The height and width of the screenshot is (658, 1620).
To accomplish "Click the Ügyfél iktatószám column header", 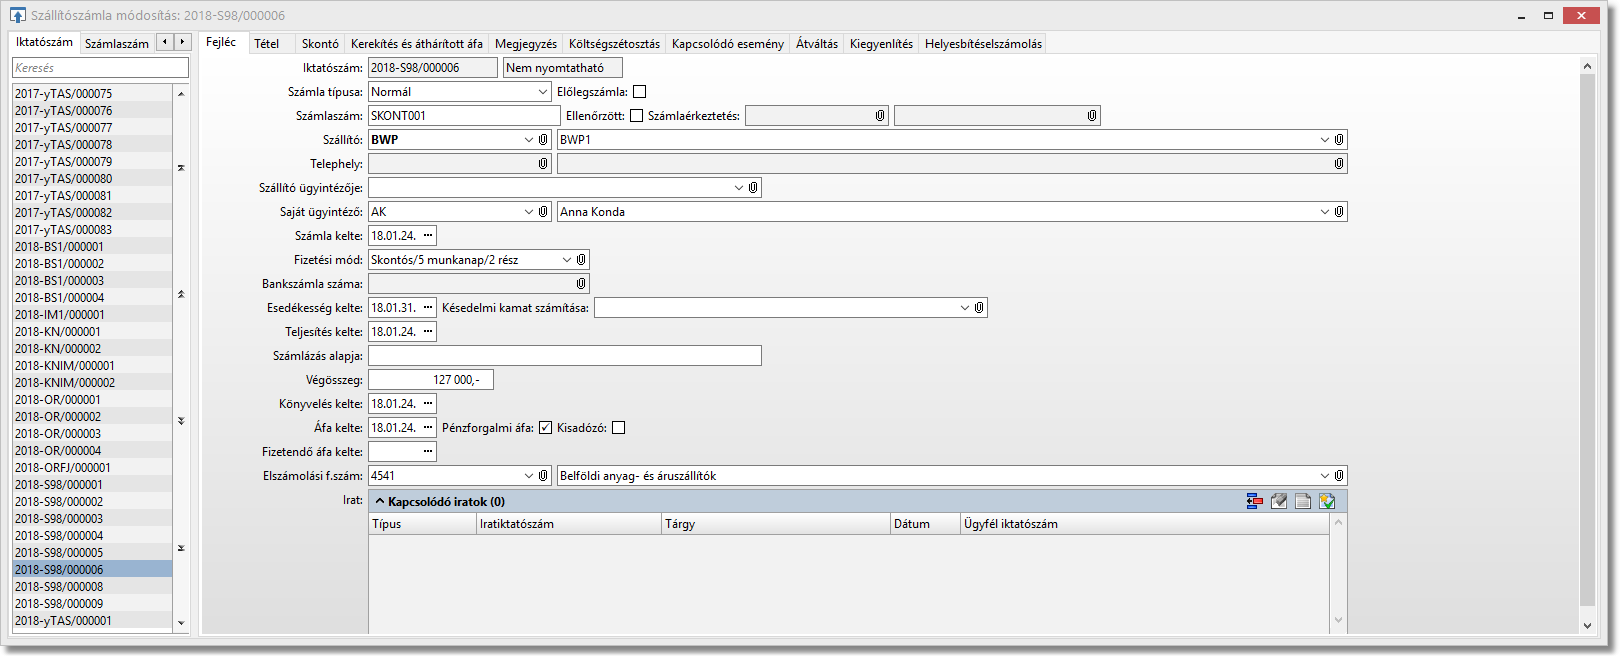I will [1144, 524].
